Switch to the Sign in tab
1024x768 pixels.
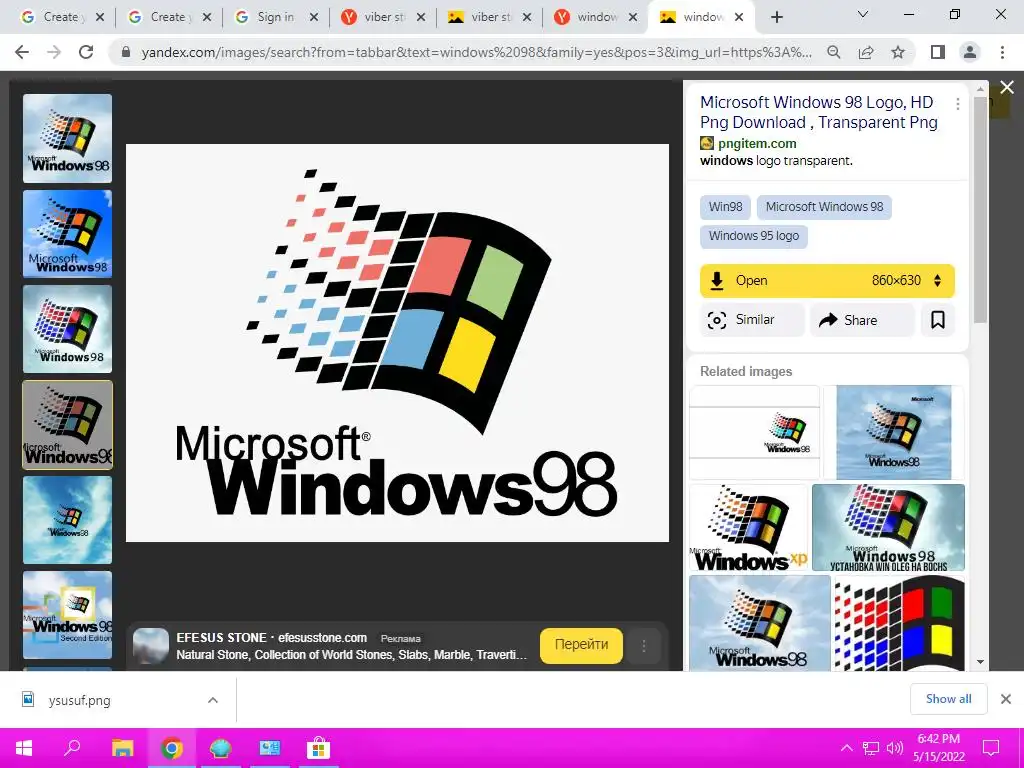click(276, 17)
